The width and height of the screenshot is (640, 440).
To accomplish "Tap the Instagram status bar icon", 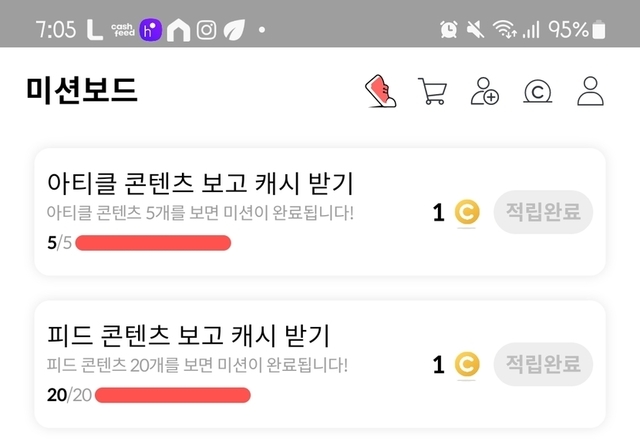I will point(207,29).
